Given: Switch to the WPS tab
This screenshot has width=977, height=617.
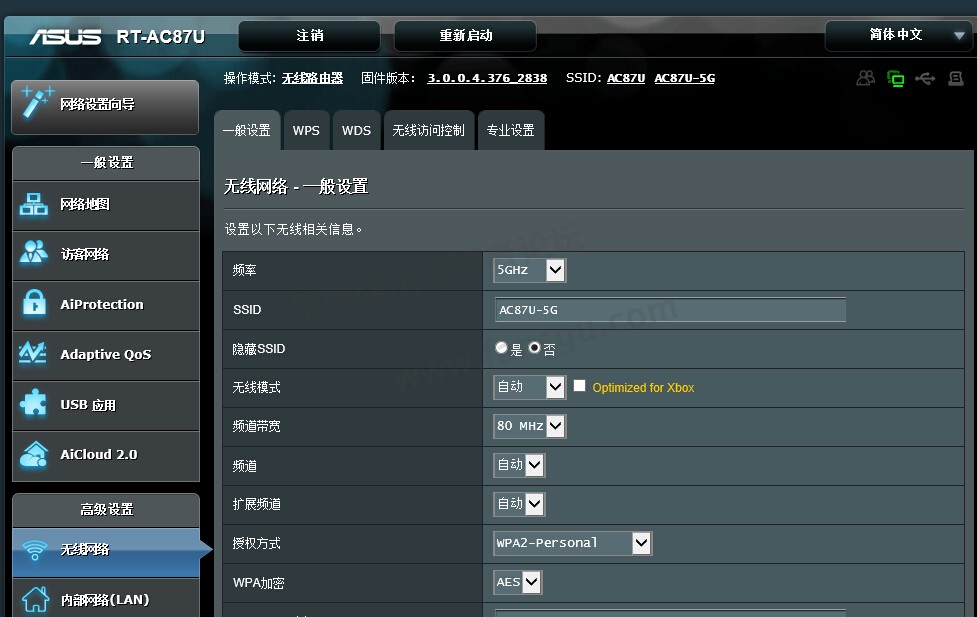Looking at the screenshot, I should 306,130.
